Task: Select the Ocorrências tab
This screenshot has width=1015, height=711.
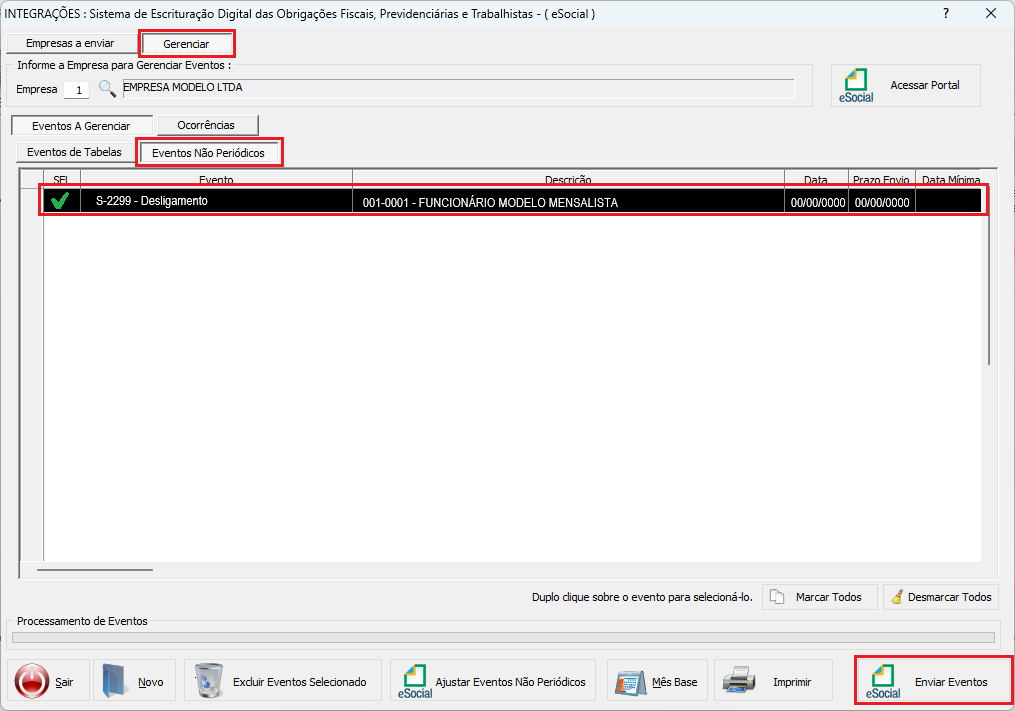Action: pos(206,125)
